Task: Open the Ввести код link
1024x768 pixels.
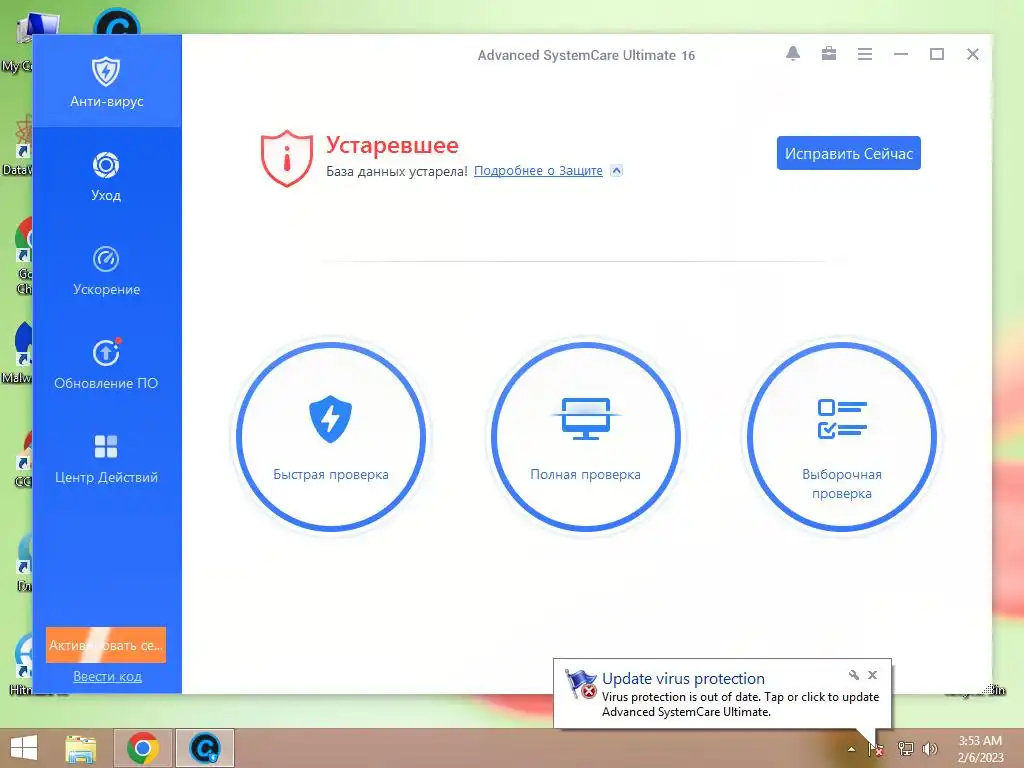Action: point(107,677)
